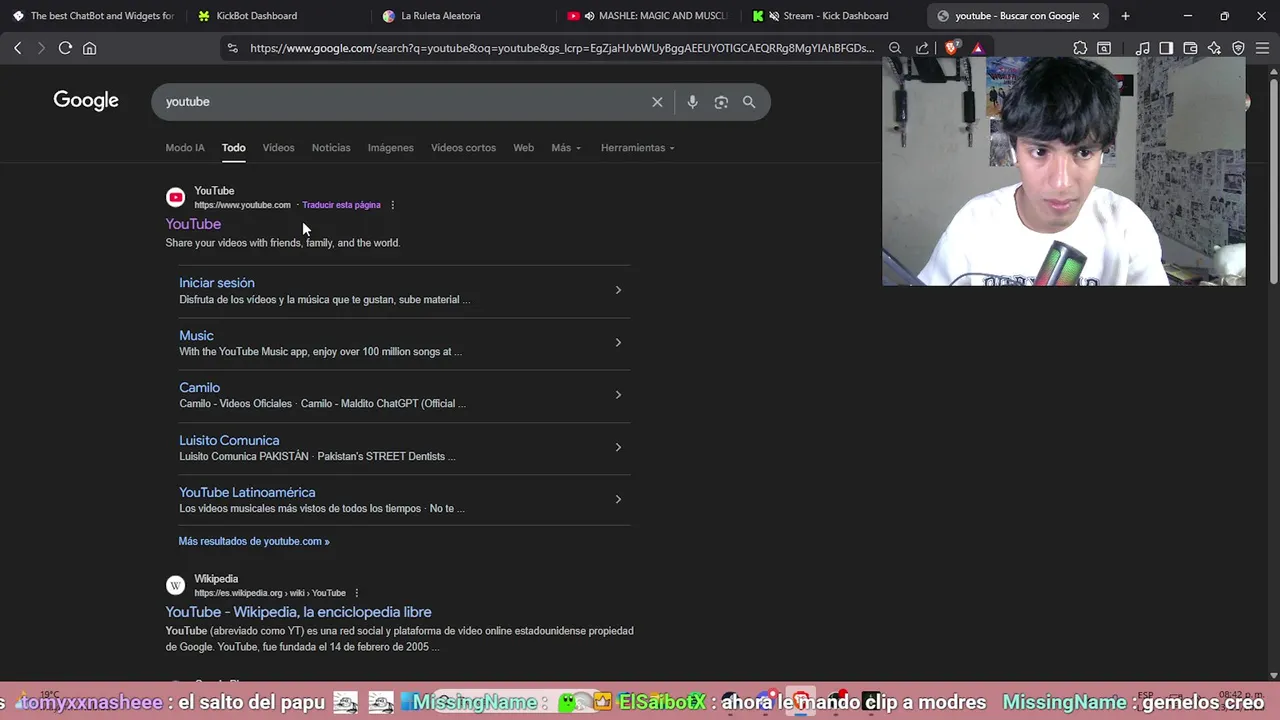Viewport: 1280px width, 720px height.
Task: Expand the Music sitelink arrow
Action: tap(618, 342)
